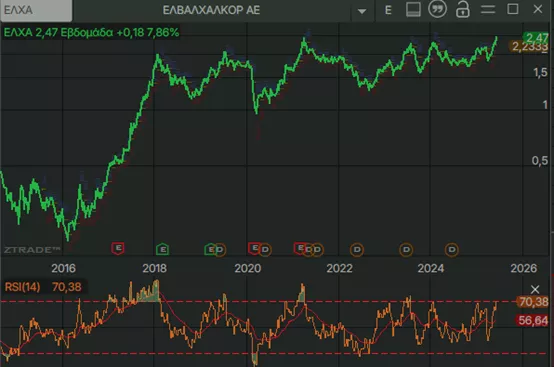Click the 2026 year label on time axis

click(524, 268)
